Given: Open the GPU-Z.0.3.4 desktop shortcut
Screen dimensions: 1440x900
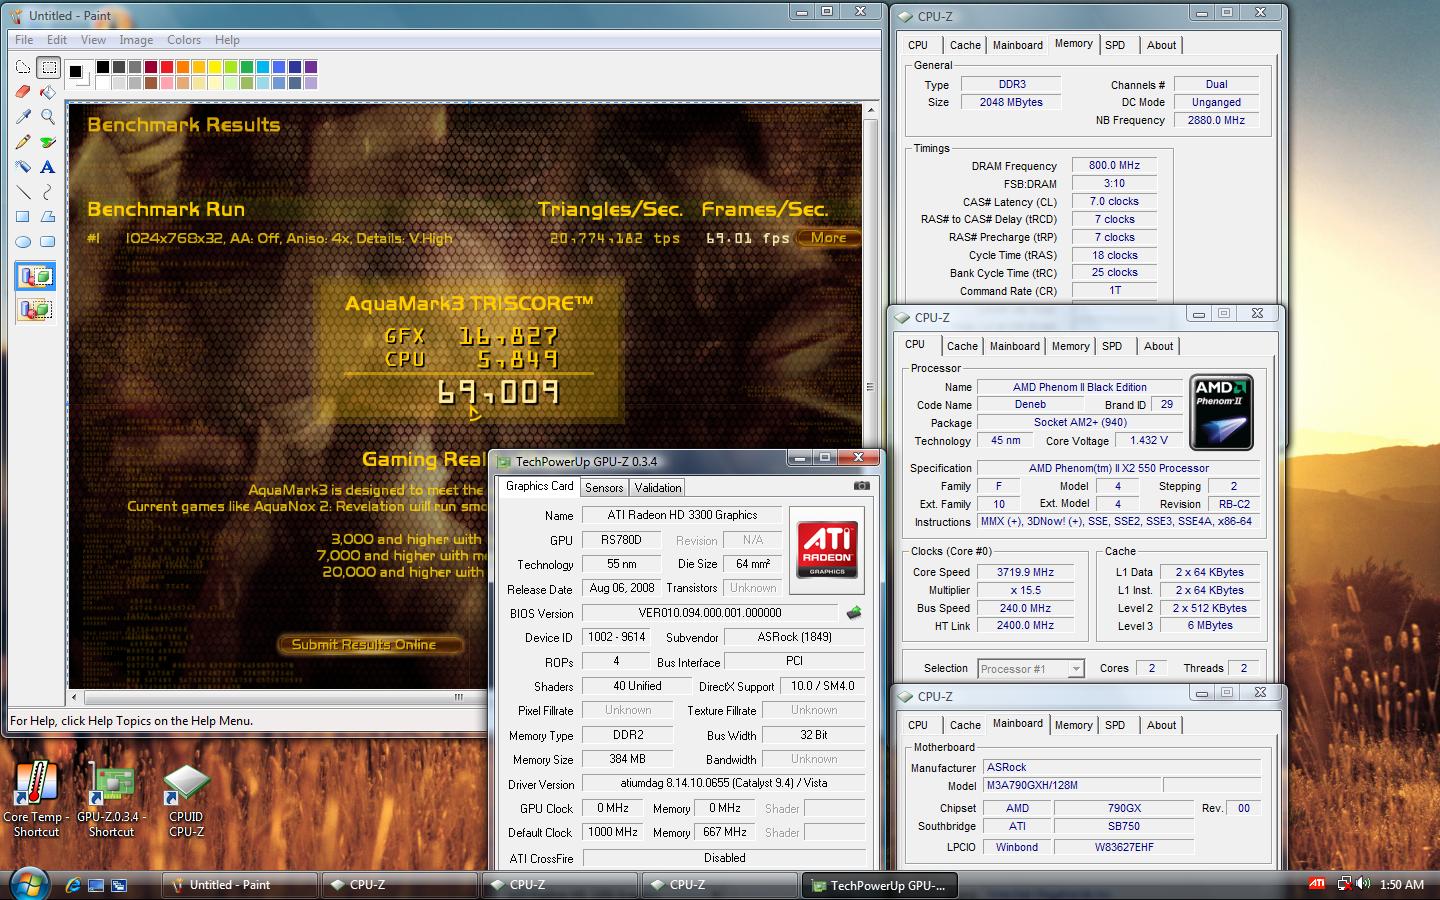Looking at the screenshot, I should point(110,800).
